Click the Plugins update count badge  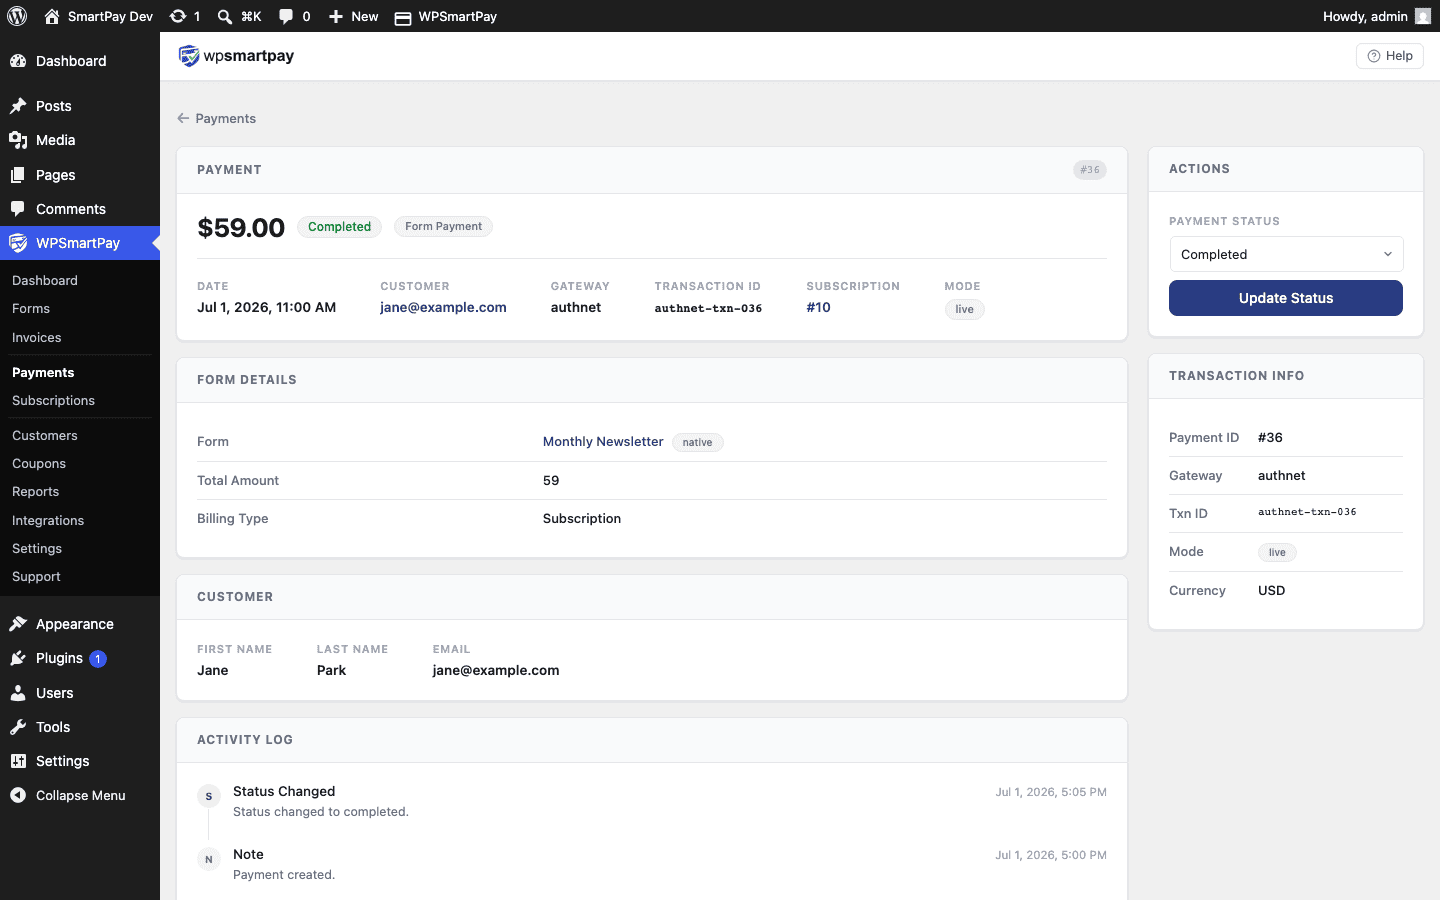[98, 659]
